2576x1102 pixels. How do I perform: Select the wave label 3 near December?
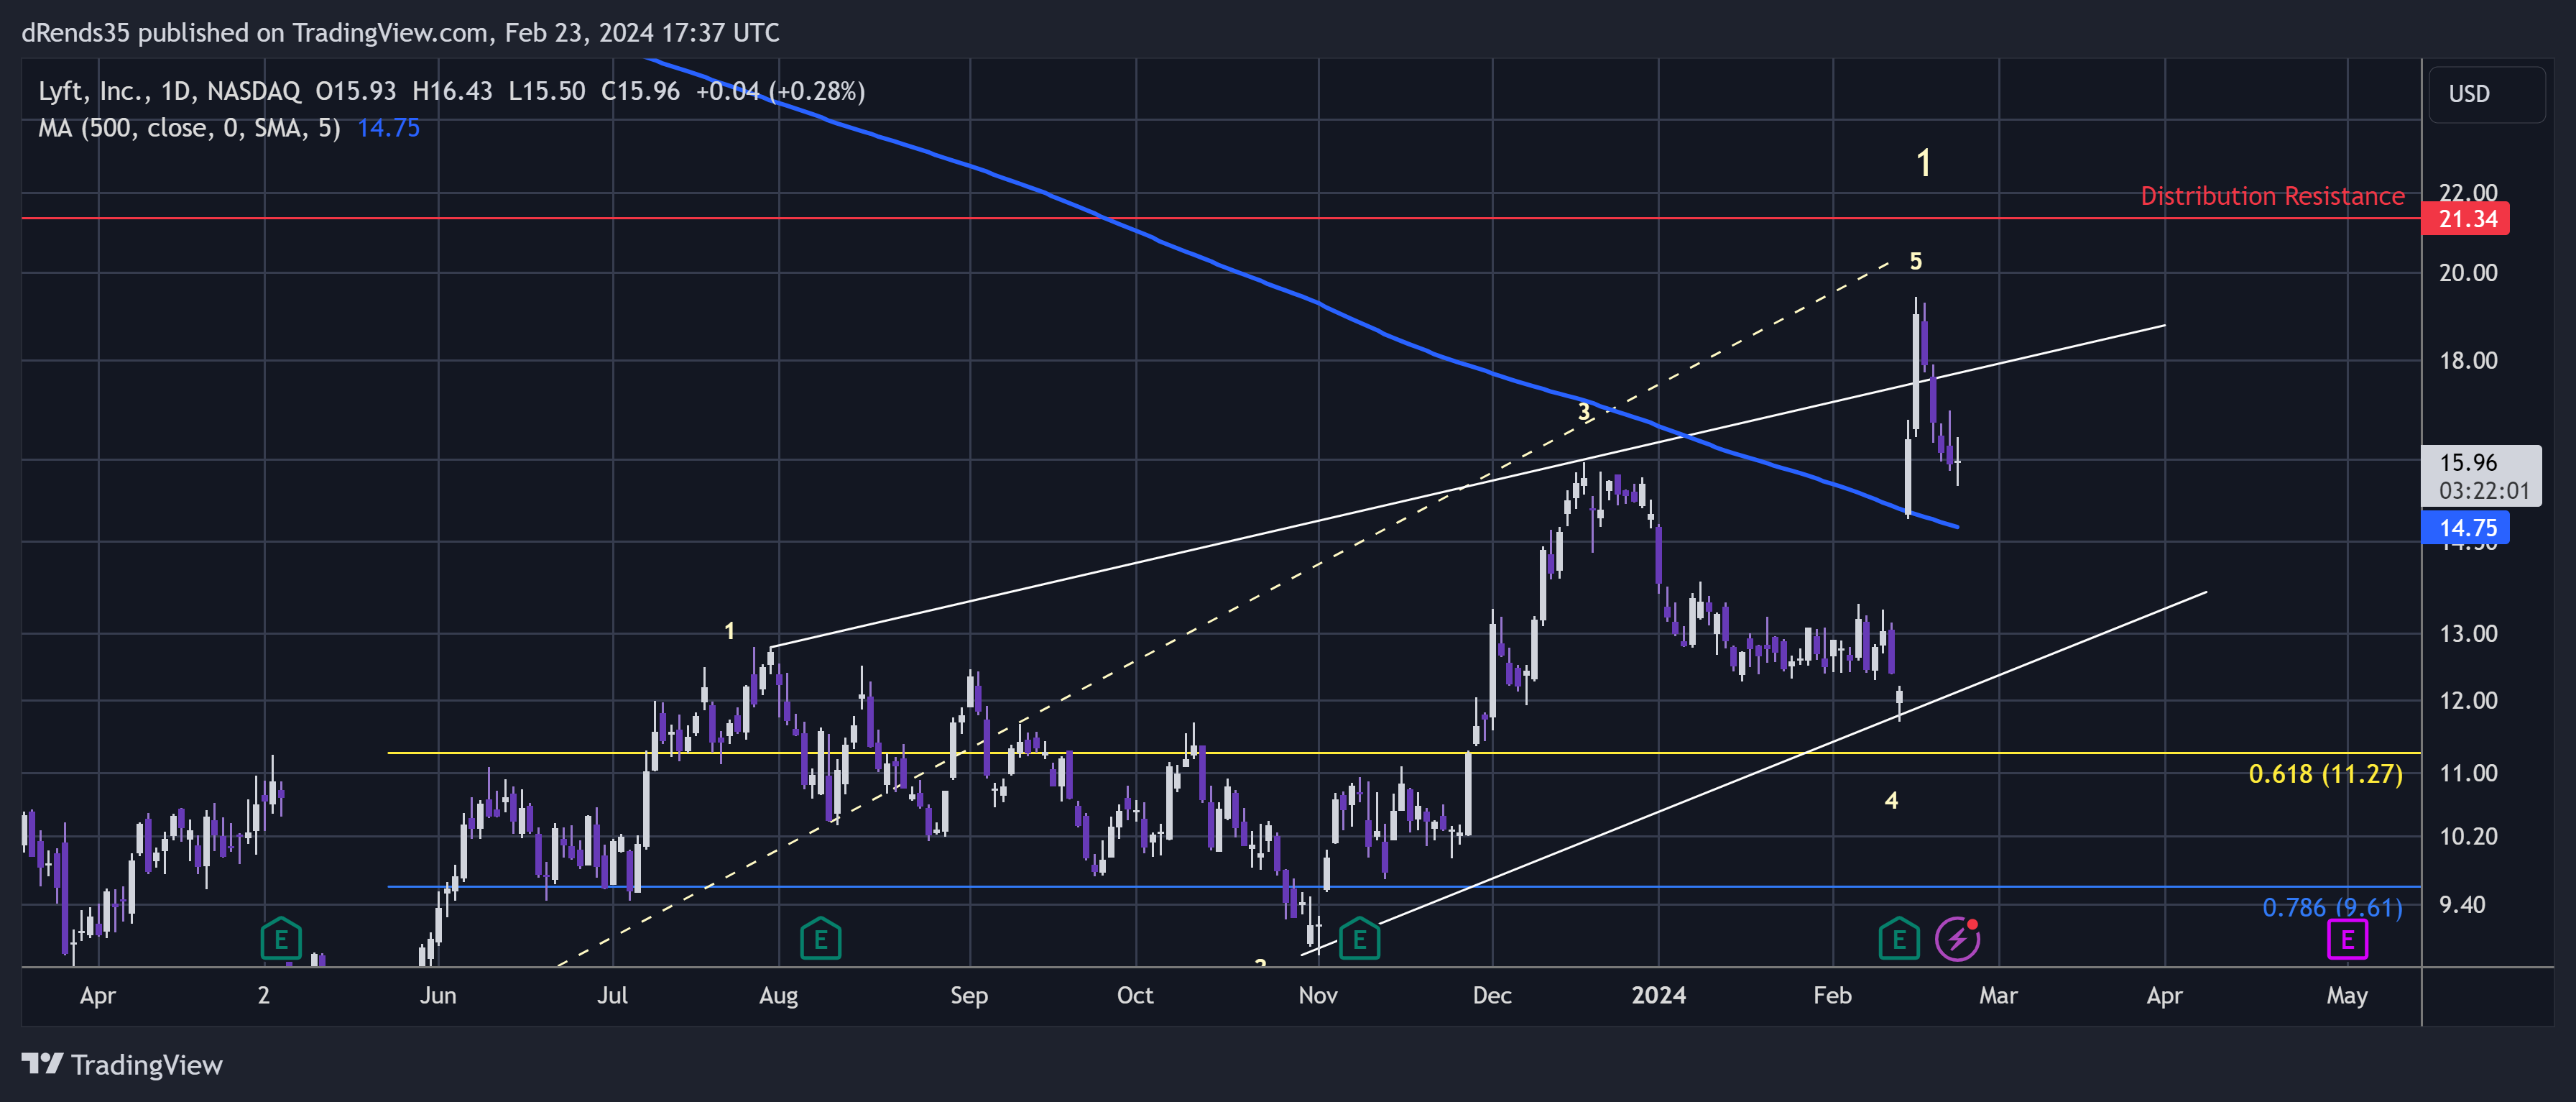click(1583, 411)
